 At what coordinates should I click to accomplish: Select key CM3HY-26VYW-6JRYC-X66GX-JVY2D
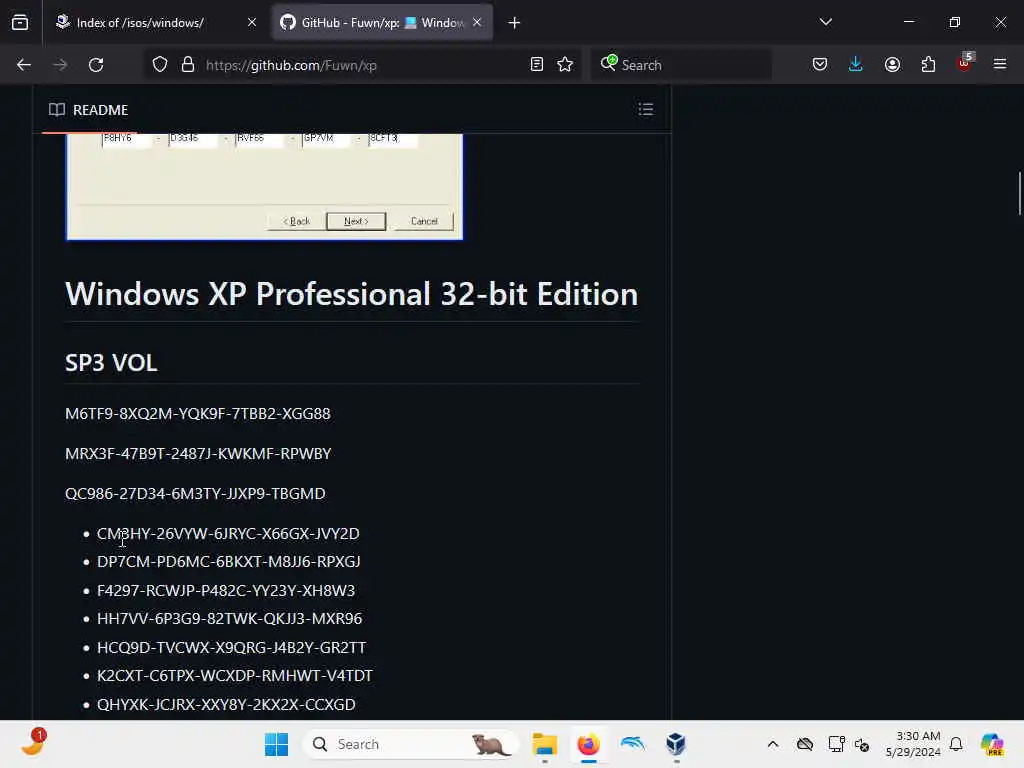pos(228,534)
